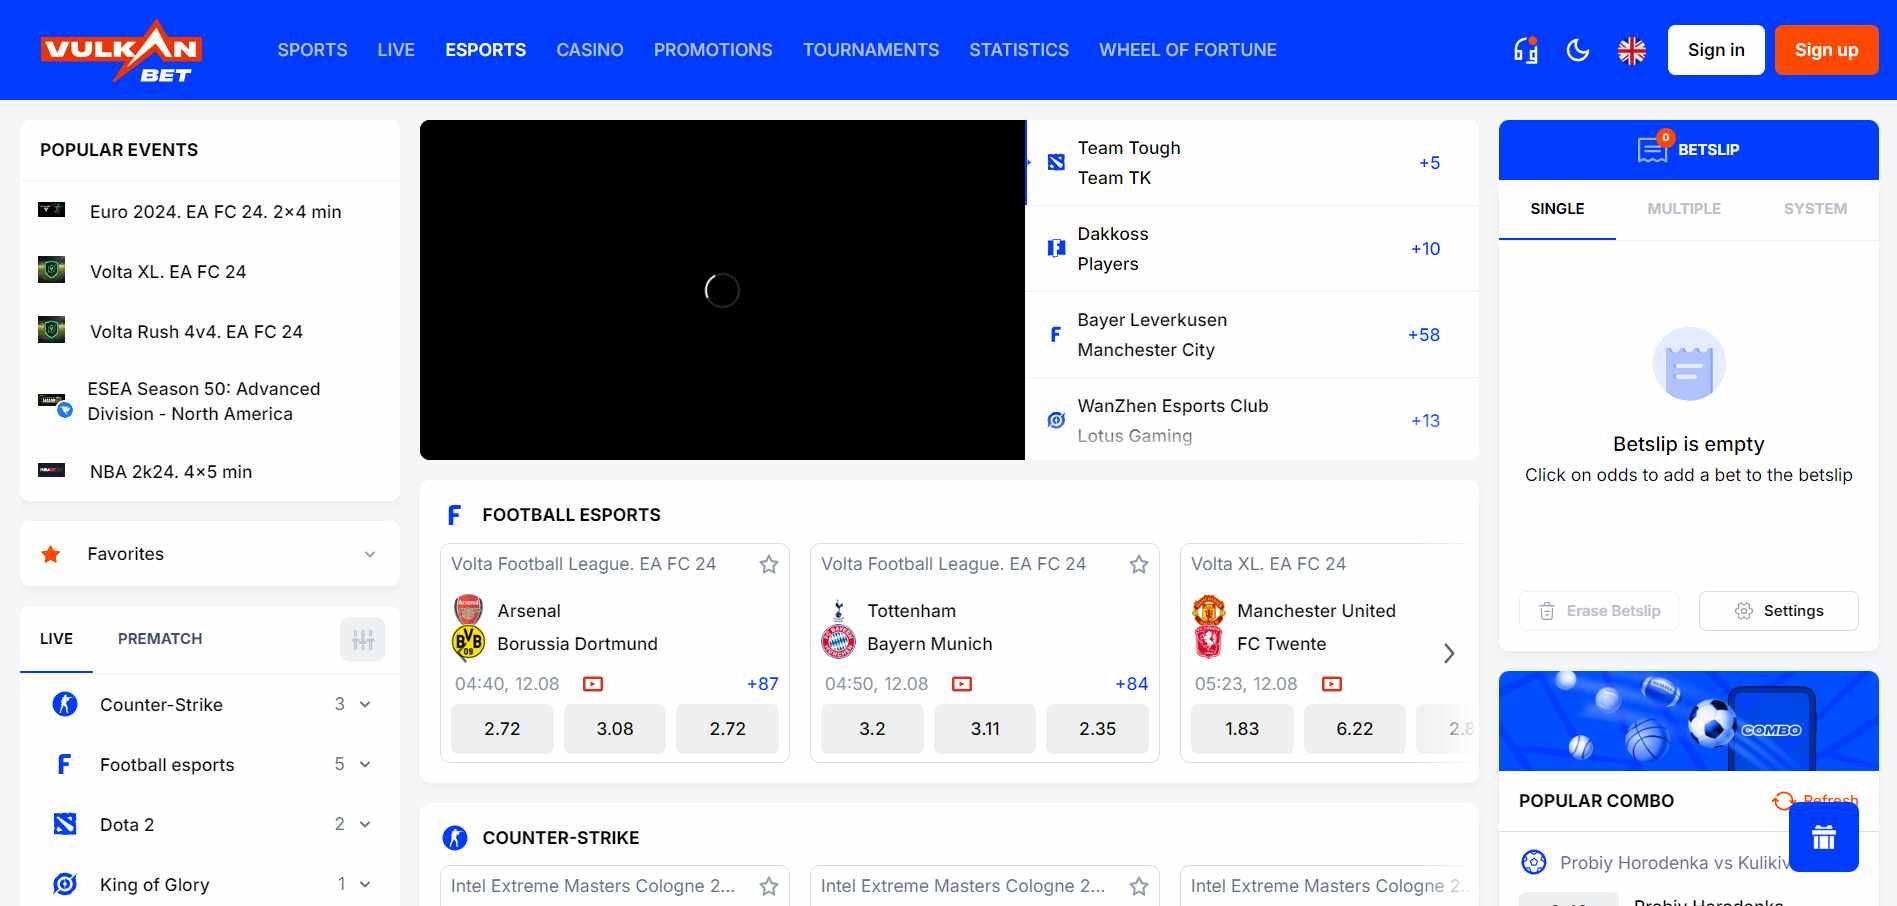1897x906 pixels.
Task: Open WanZhen Esports Club match
Action: (1252, 420)
